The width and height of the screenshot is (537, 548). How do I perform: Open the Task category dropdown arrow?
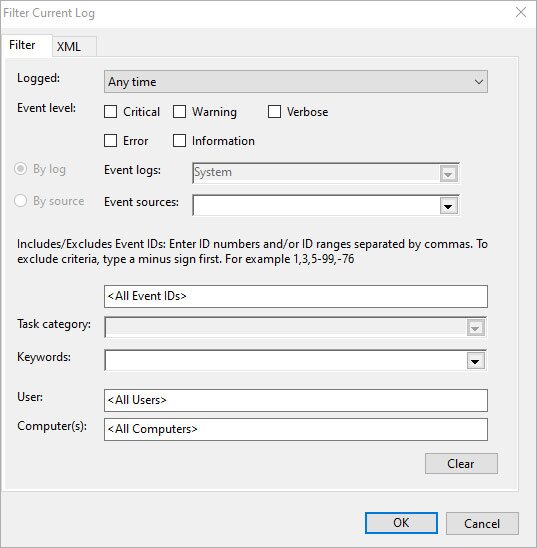(476, 328)
